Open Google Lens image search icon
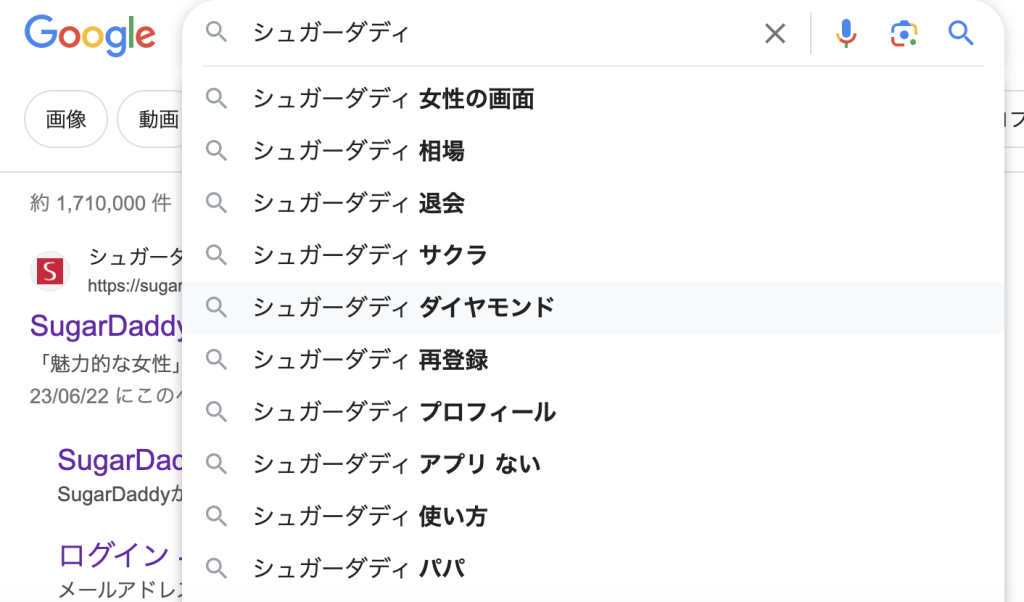 (903, 34)
